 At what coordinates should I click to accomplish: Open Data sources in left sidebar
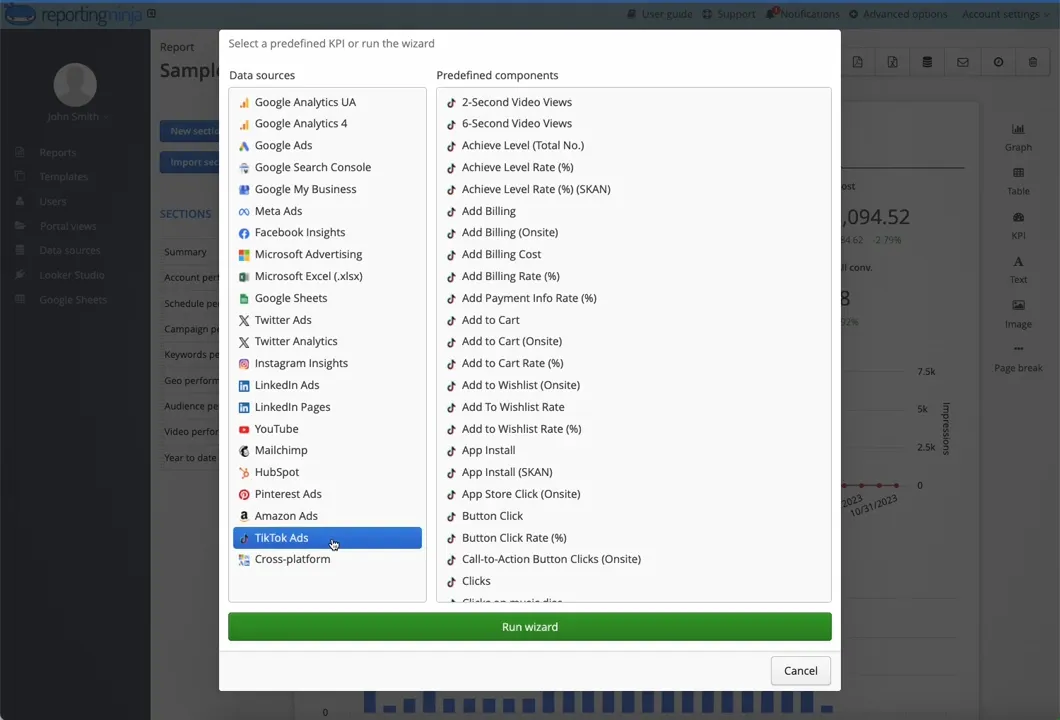[x=70, y=250]
